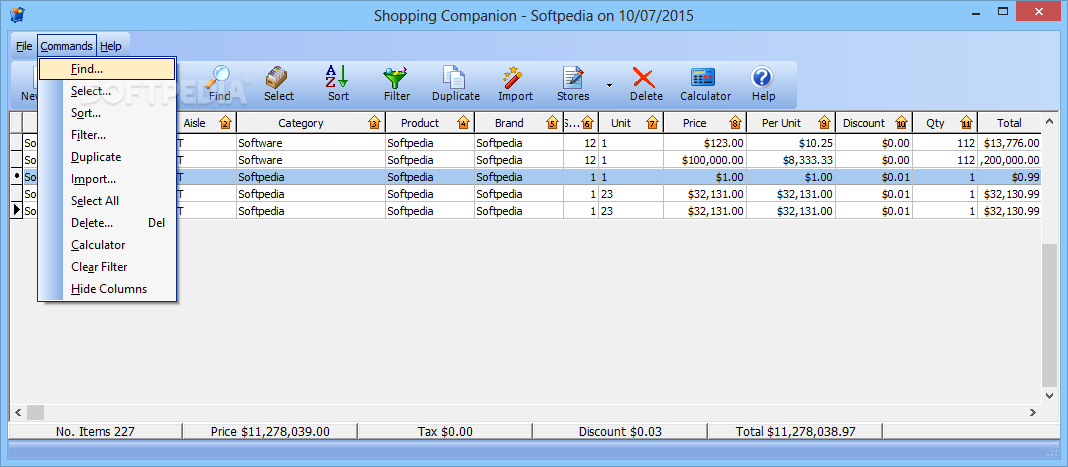Click the Delete red X toolbar icon
Image resolution: width=1068 pixels, height=467 pixels.
645,76
